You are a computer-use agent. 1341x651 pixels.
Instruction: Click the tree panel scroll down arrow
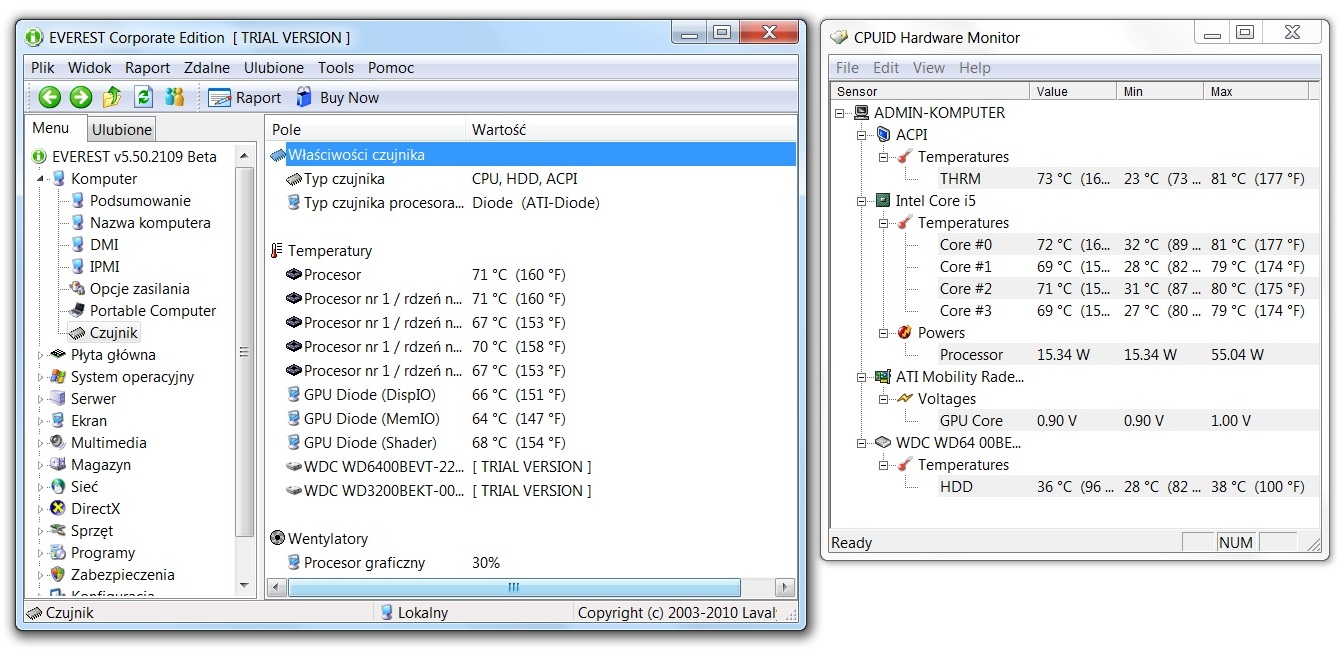point(245,585)
